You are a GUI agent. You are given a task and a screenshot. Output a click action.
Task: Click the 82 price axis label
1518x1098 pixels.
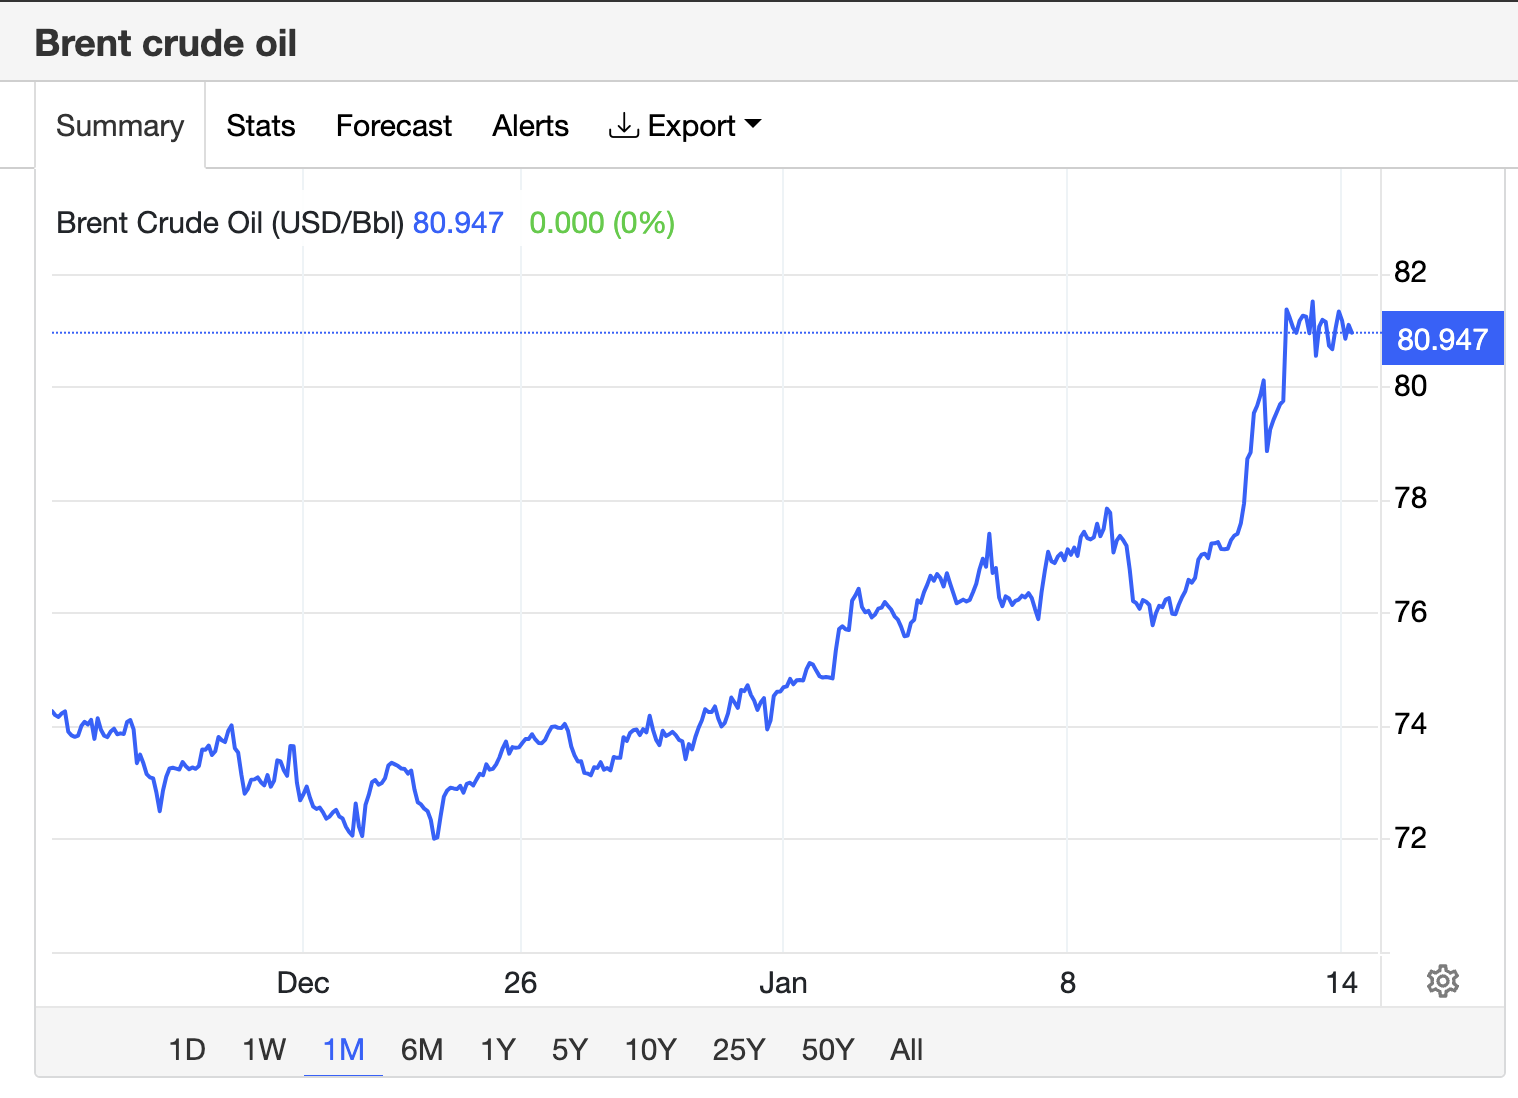[1410, 272]
